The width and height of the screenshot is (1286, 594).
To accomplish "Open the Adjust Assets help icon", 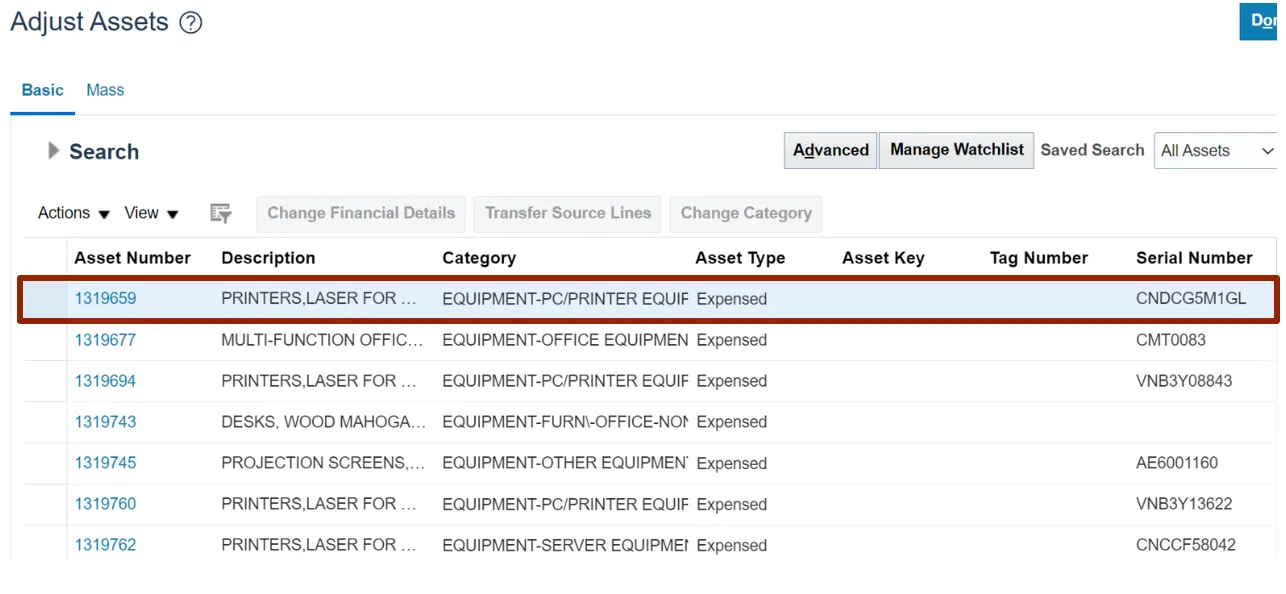I will 190,23.
